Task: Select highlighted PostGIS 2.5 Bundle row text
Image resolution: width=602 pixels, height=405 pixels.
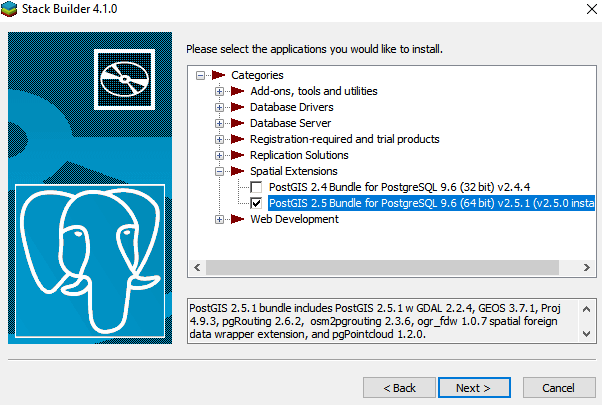Action: pyautogui.click(x=432, y=203)
